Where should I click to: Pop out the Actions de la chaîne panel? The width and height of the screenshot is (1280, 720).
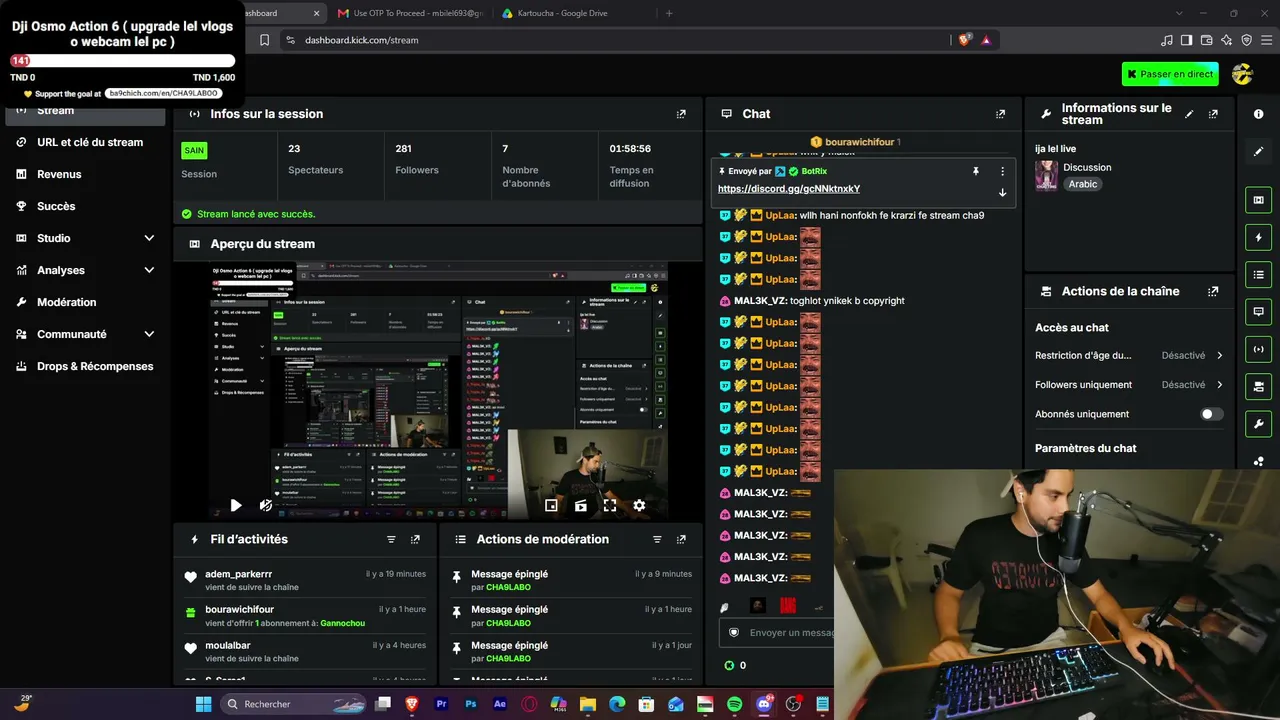point(1213,292)
